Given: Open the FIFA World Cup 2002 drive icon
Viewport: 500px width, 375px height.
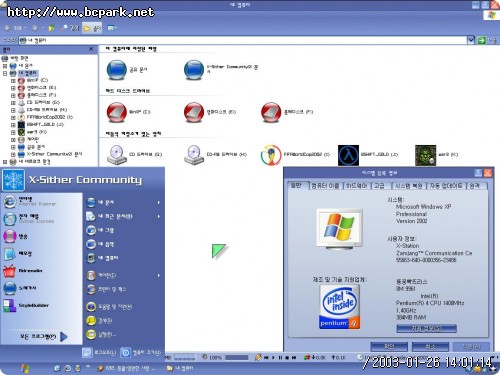Looking at the screenshot, I should 271,155.
